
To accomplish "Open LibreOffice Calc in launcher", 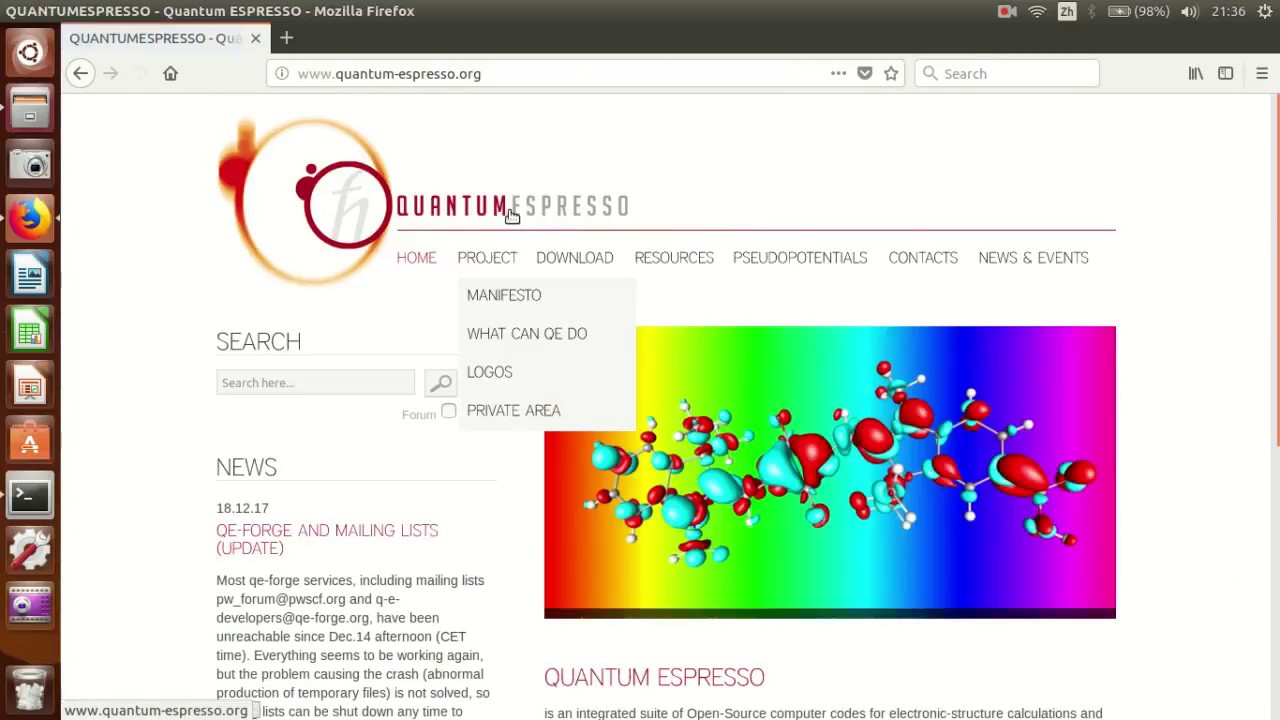I will click(x=30, y=329).
